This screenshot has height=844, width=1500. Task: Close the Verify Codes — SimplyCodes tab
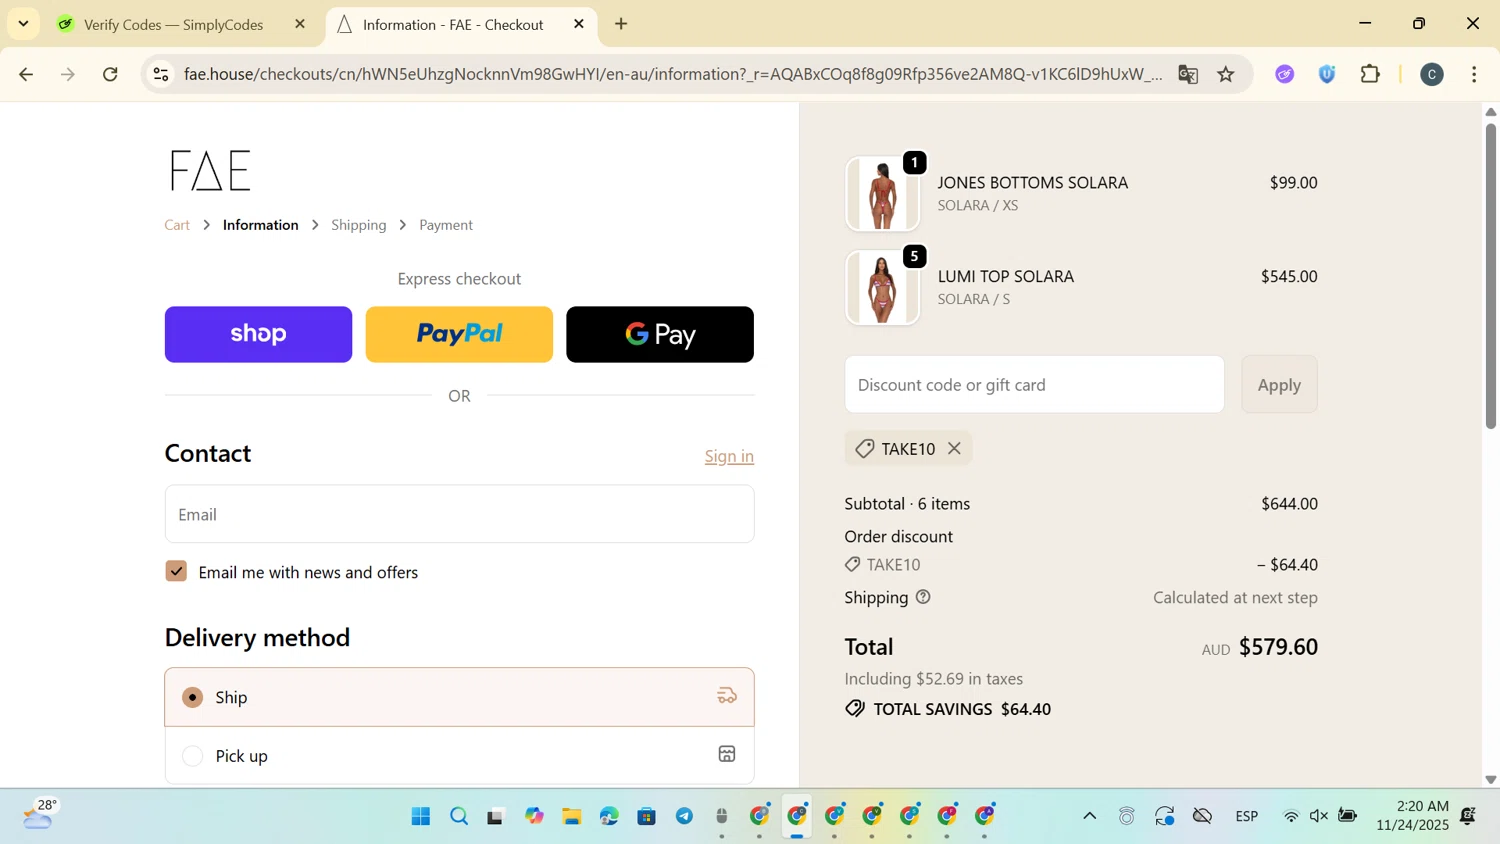tap(300, 24)
